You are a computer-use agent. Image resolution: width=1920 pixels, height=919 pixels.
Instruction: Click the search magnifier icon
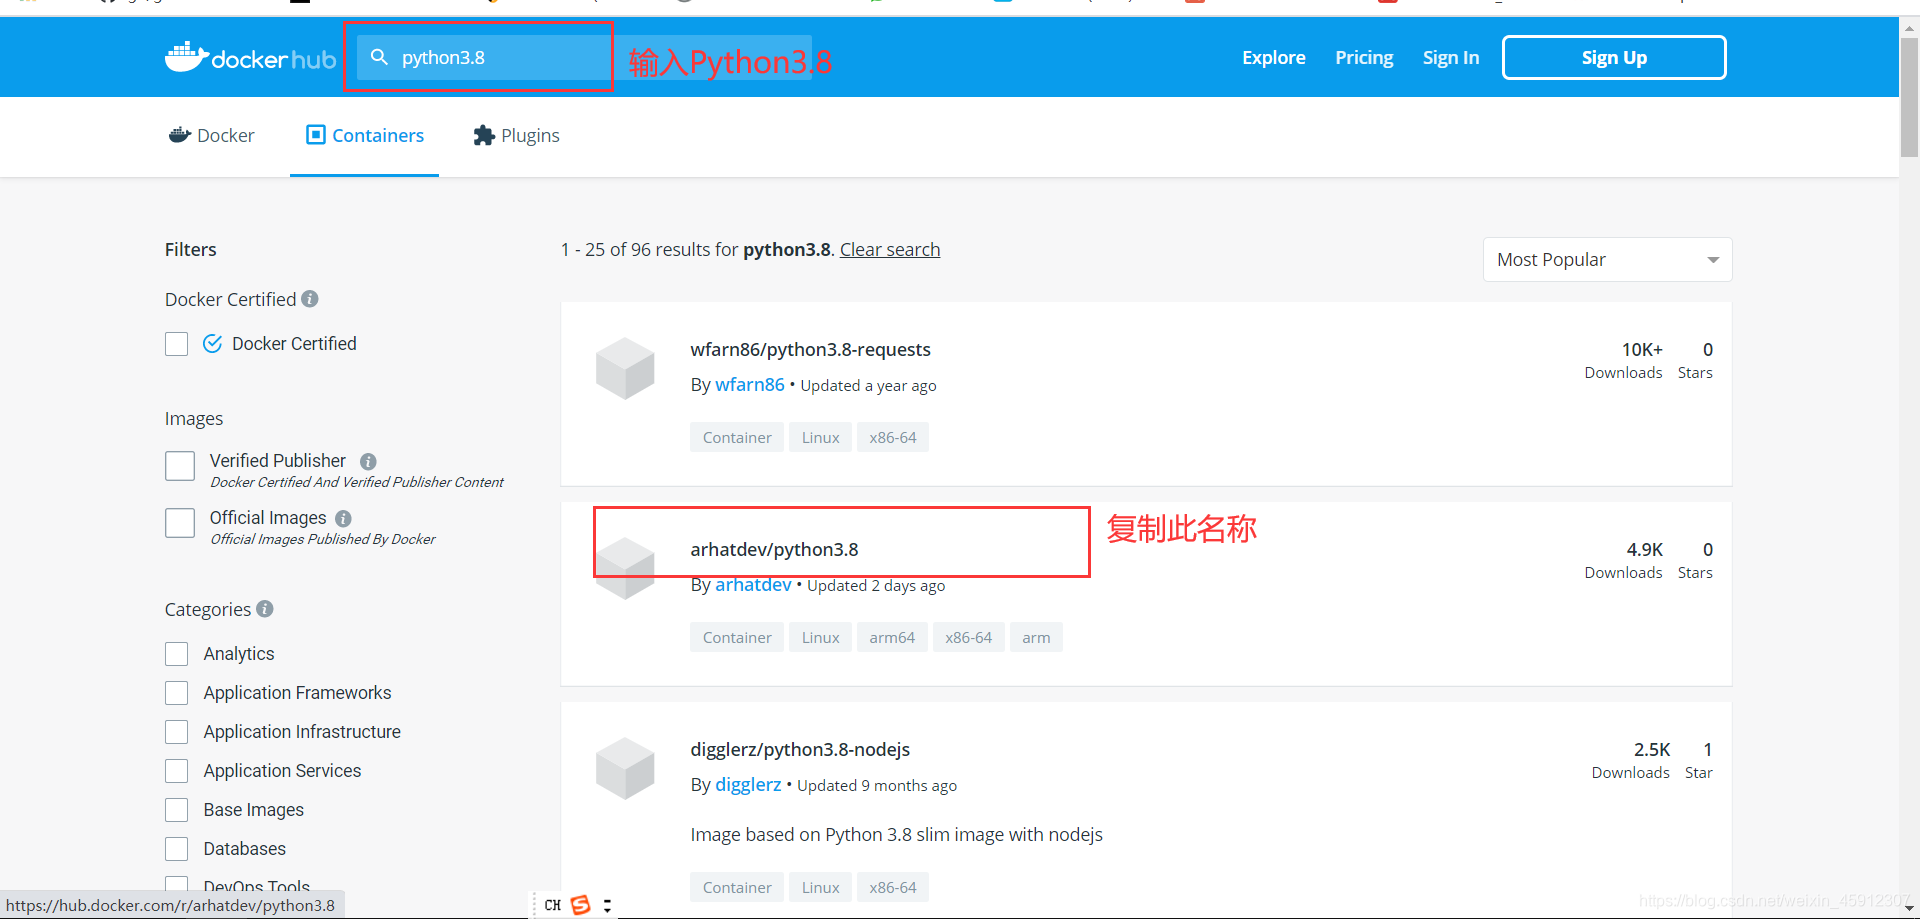pos(379,57)
